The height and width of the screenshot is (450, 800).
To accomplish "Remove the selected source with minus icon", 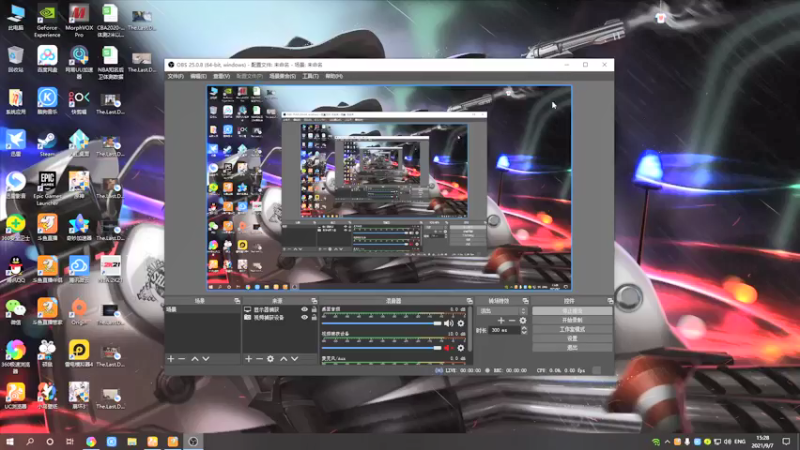I will click(259, 359).
